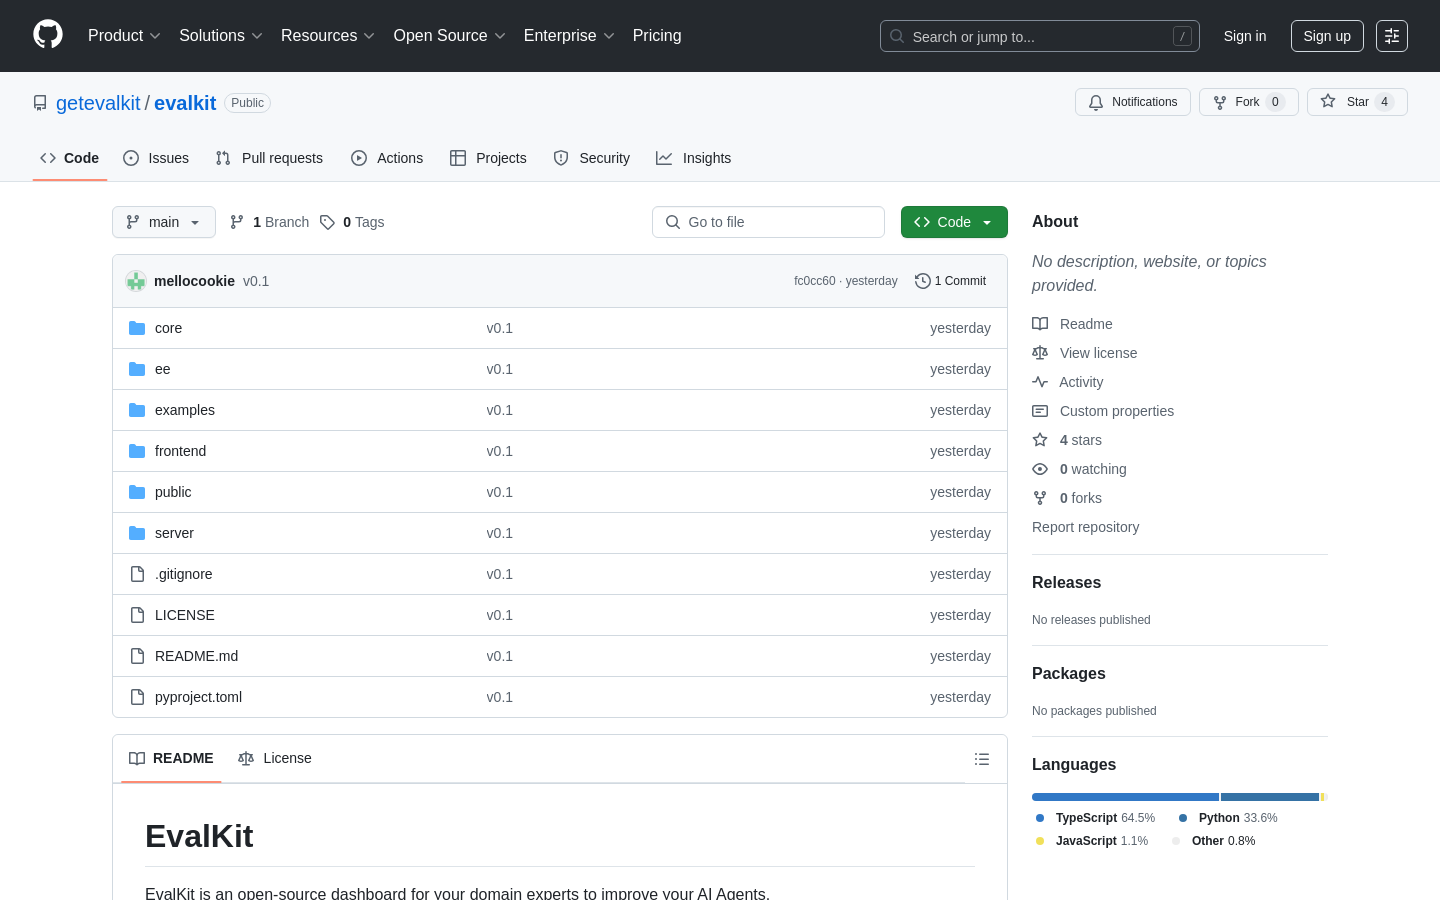Expand the Open Source menu
This screenshot has height=900, width=1440.
pos(450,36)
